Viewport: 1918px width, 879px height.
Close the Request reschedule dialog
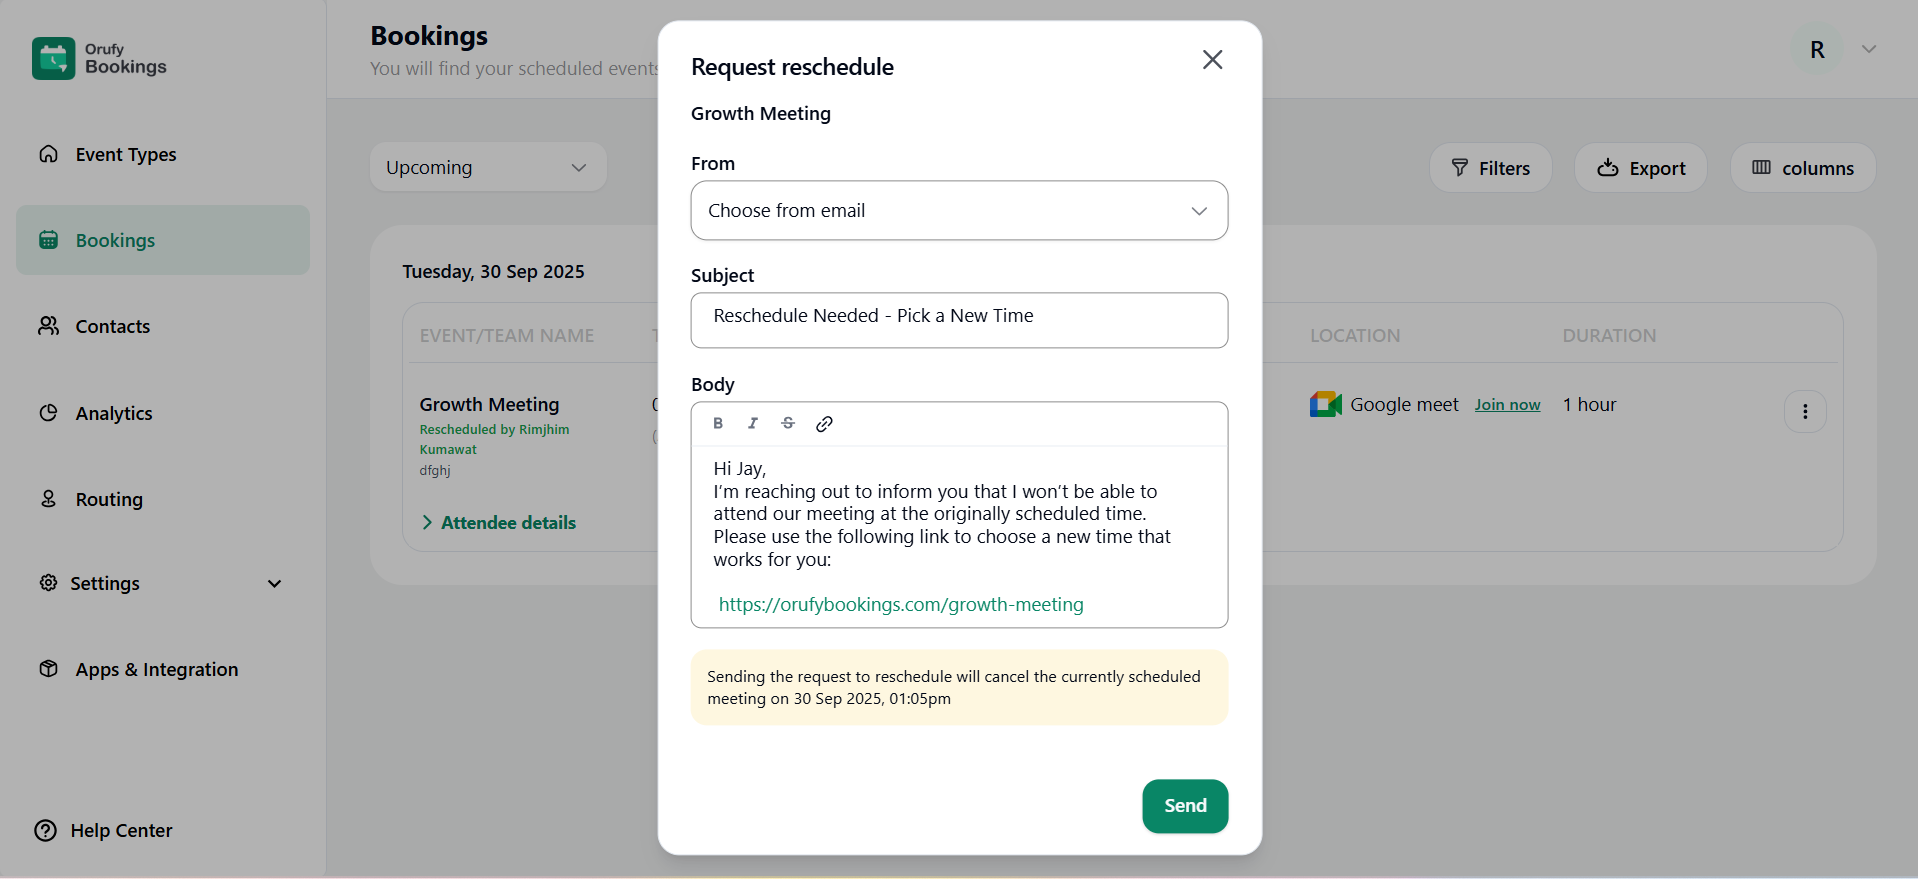click(1212, 60)
